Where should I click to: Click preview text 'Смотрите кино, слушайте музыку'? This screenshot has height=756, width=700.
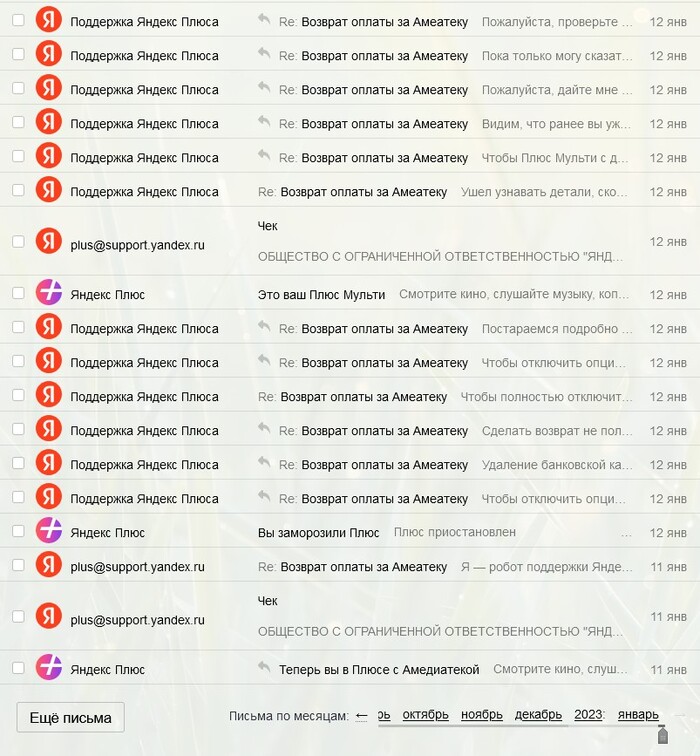coord(513,294)
